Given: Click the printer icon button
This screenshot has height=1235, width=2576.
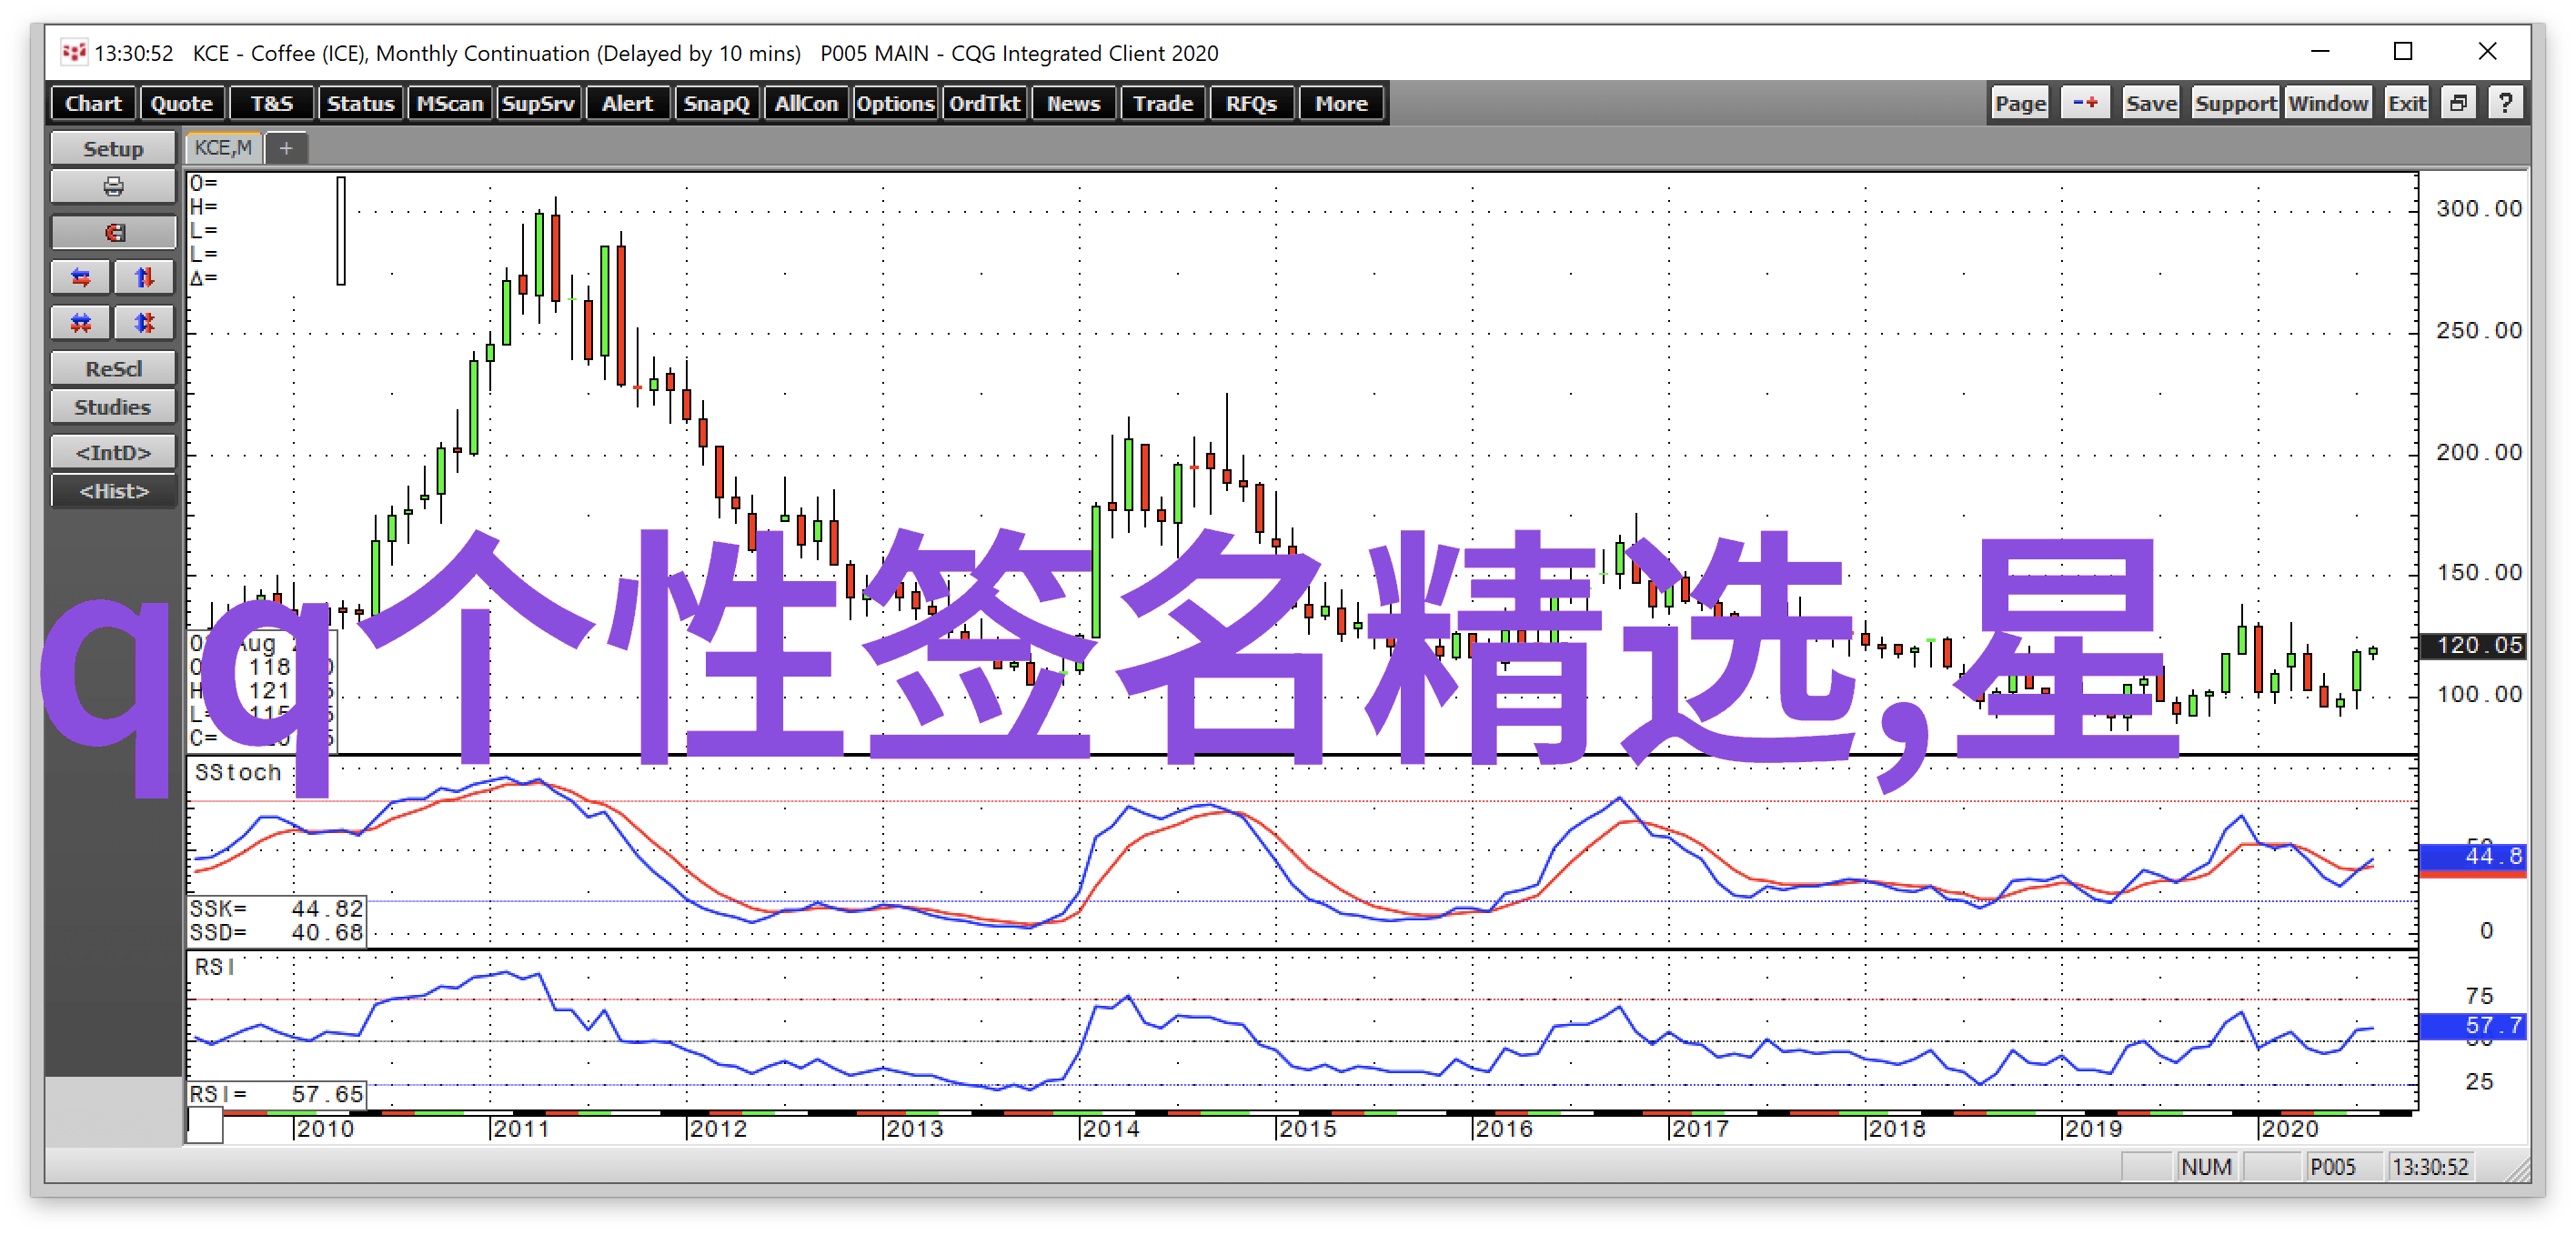Looking at the screenshot, I should (x=113, y=187).
